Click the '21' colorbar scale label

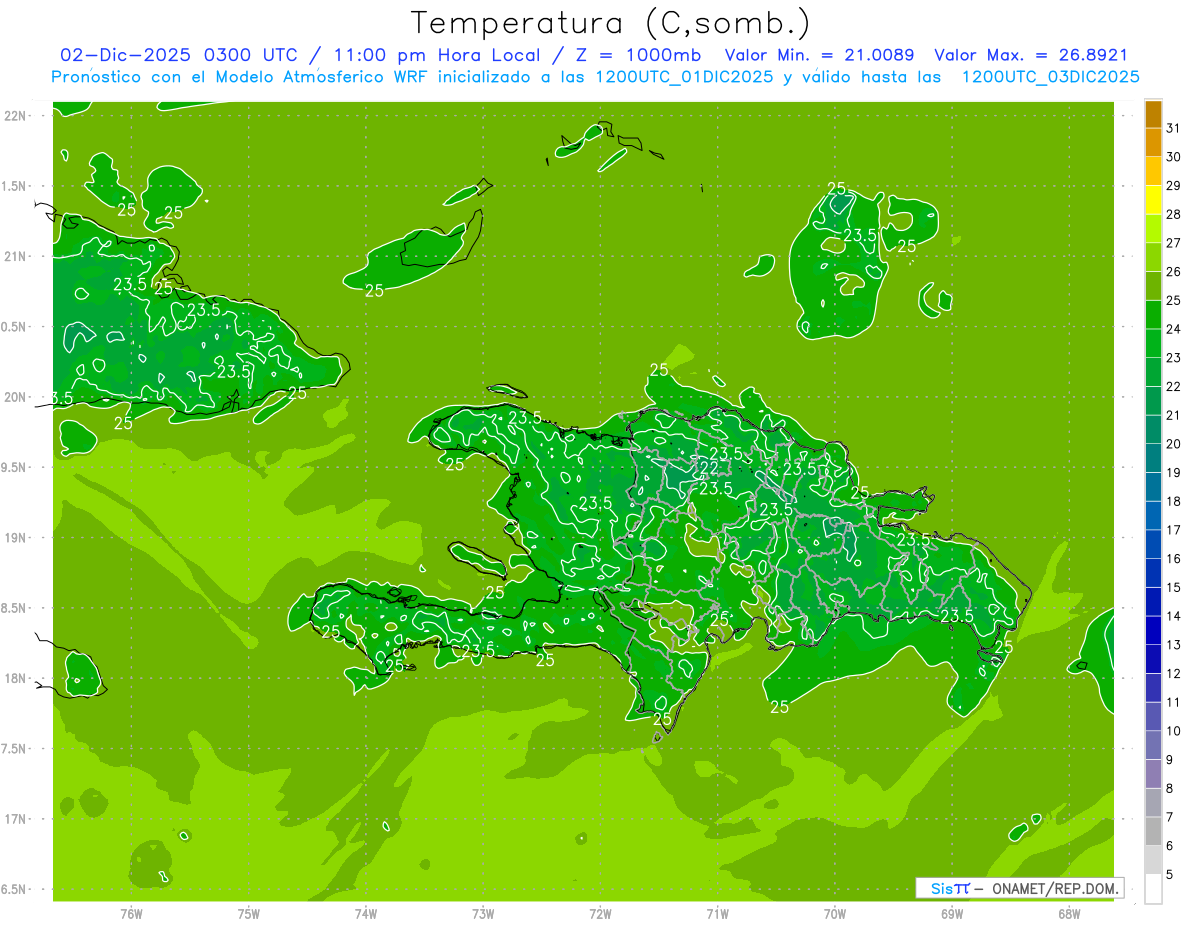[x=1173, y=415]
